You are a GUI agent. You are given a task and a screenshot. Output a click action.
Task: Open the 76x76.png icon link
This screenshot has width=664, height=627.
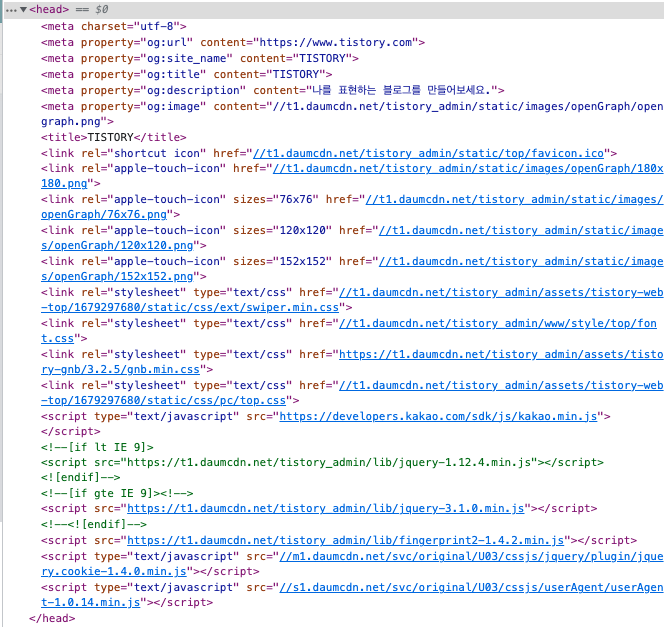(352, 207)
